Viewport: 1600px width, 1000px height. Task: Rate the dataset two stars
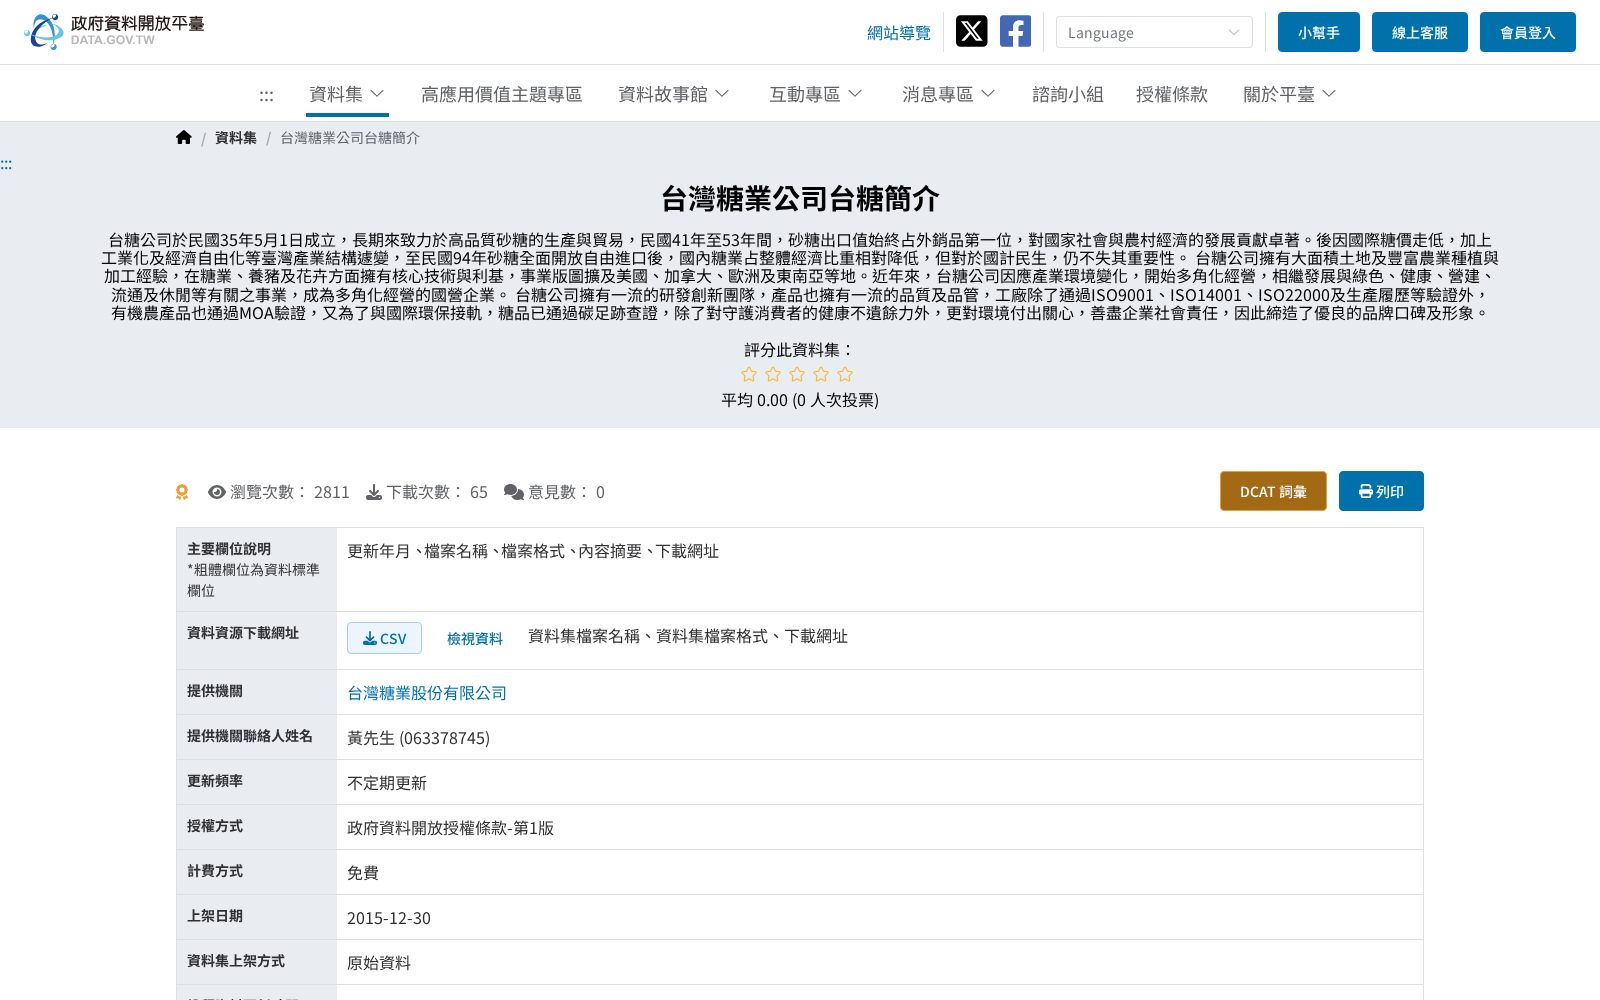pyautogui.click(x=773, y=374)
